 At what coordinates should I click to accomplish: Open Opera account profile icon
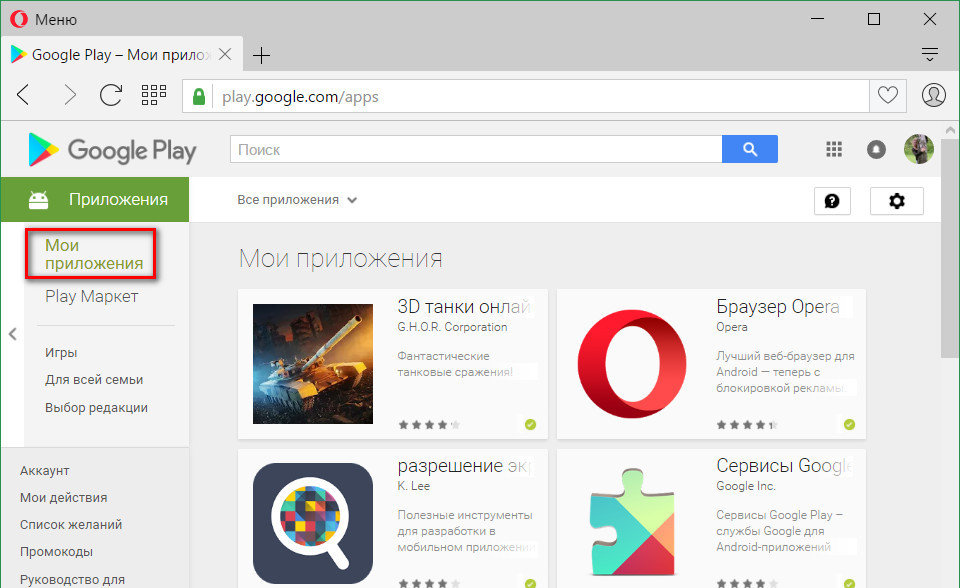coord(934,95)
